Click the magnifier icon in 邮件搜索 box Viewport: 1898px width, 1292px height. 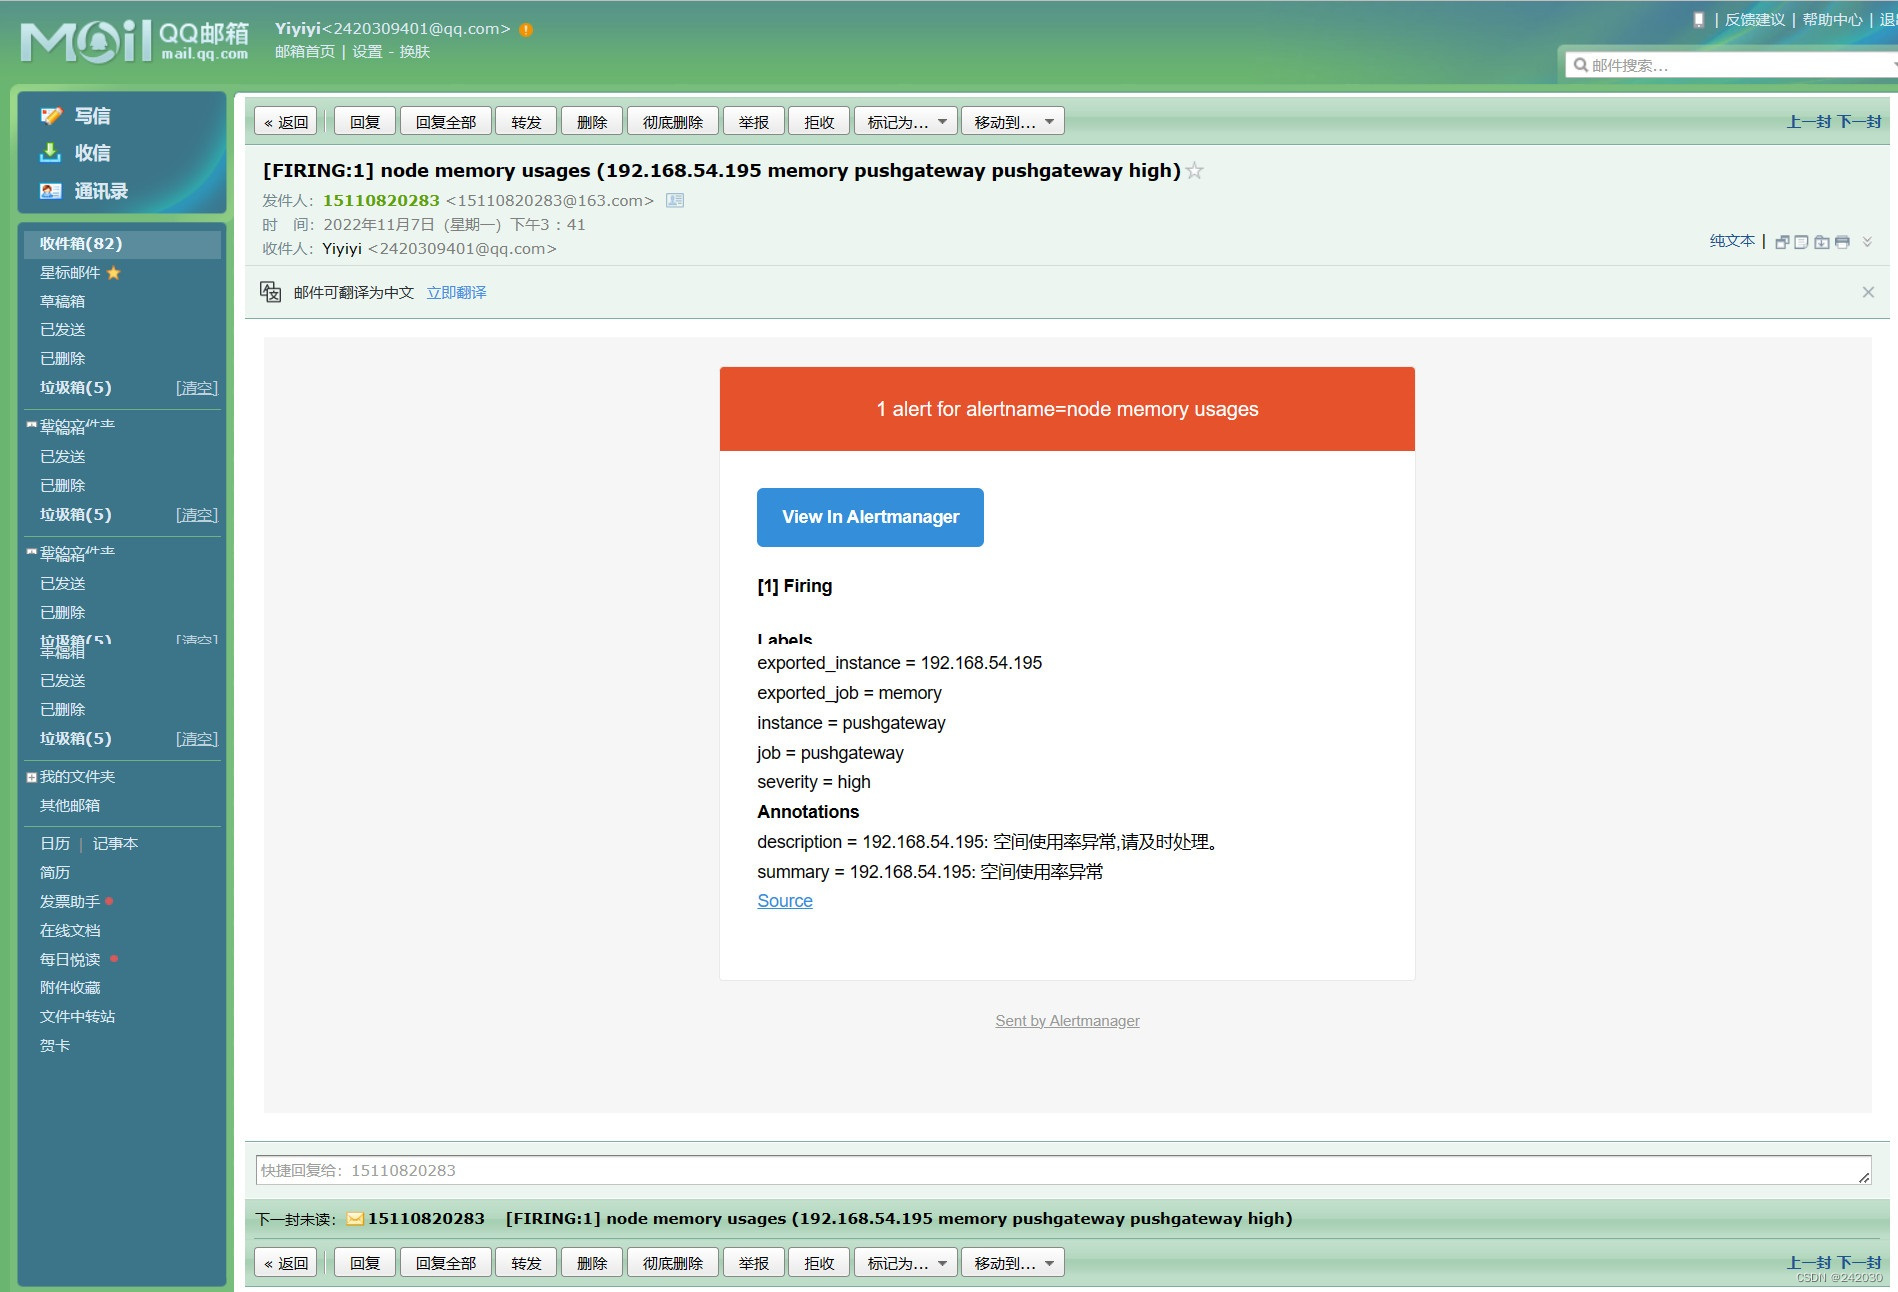pyautogui.click(x=1580, y=65)
